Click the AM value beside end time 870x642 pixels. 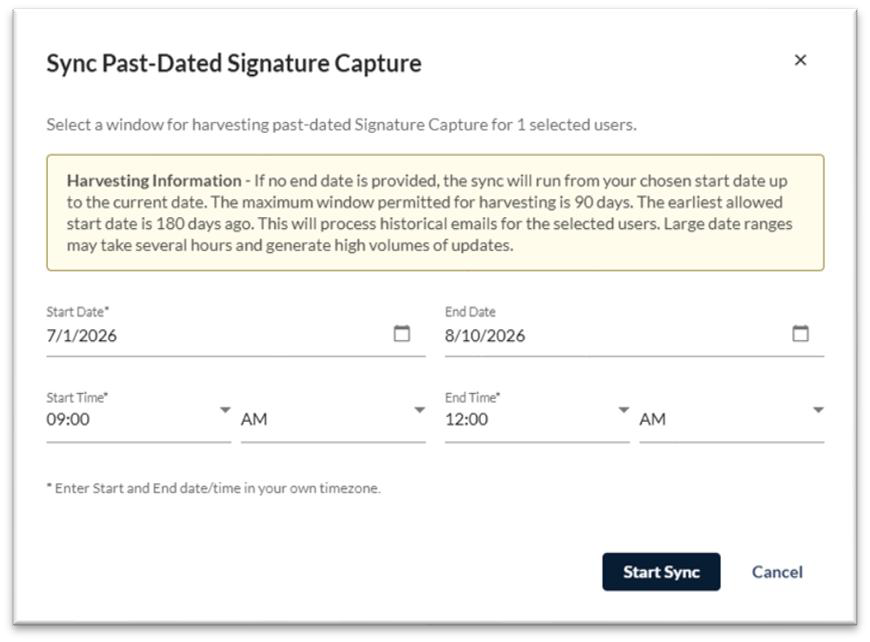731,419
